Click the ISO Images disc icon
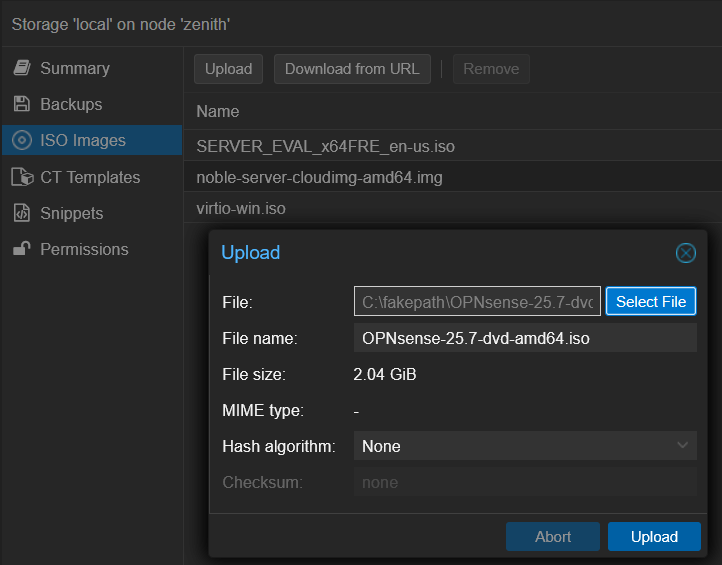 point(21,141)
